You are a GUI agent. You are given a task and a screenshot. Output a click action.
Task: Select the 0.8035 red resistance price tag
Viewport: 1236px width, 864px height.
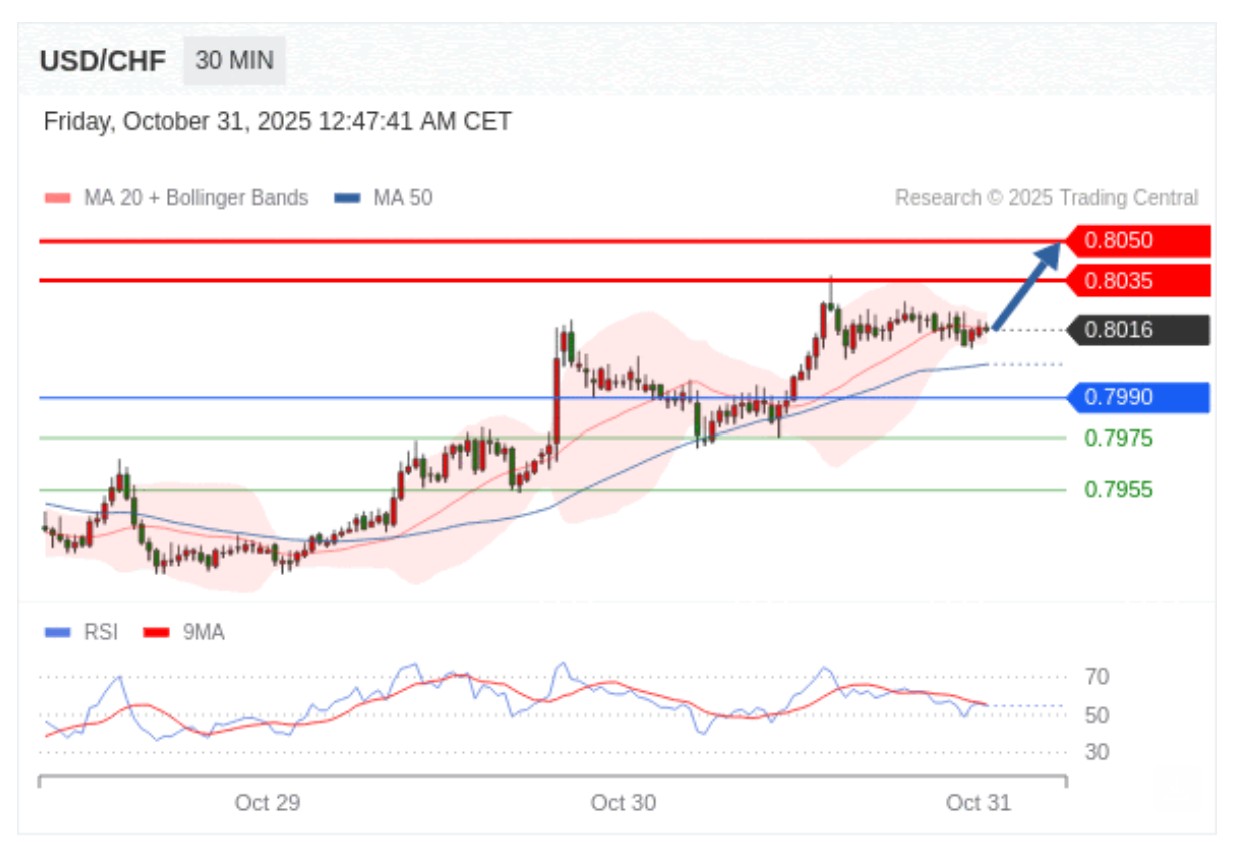pyautogui.click(x=1137, y=281)
